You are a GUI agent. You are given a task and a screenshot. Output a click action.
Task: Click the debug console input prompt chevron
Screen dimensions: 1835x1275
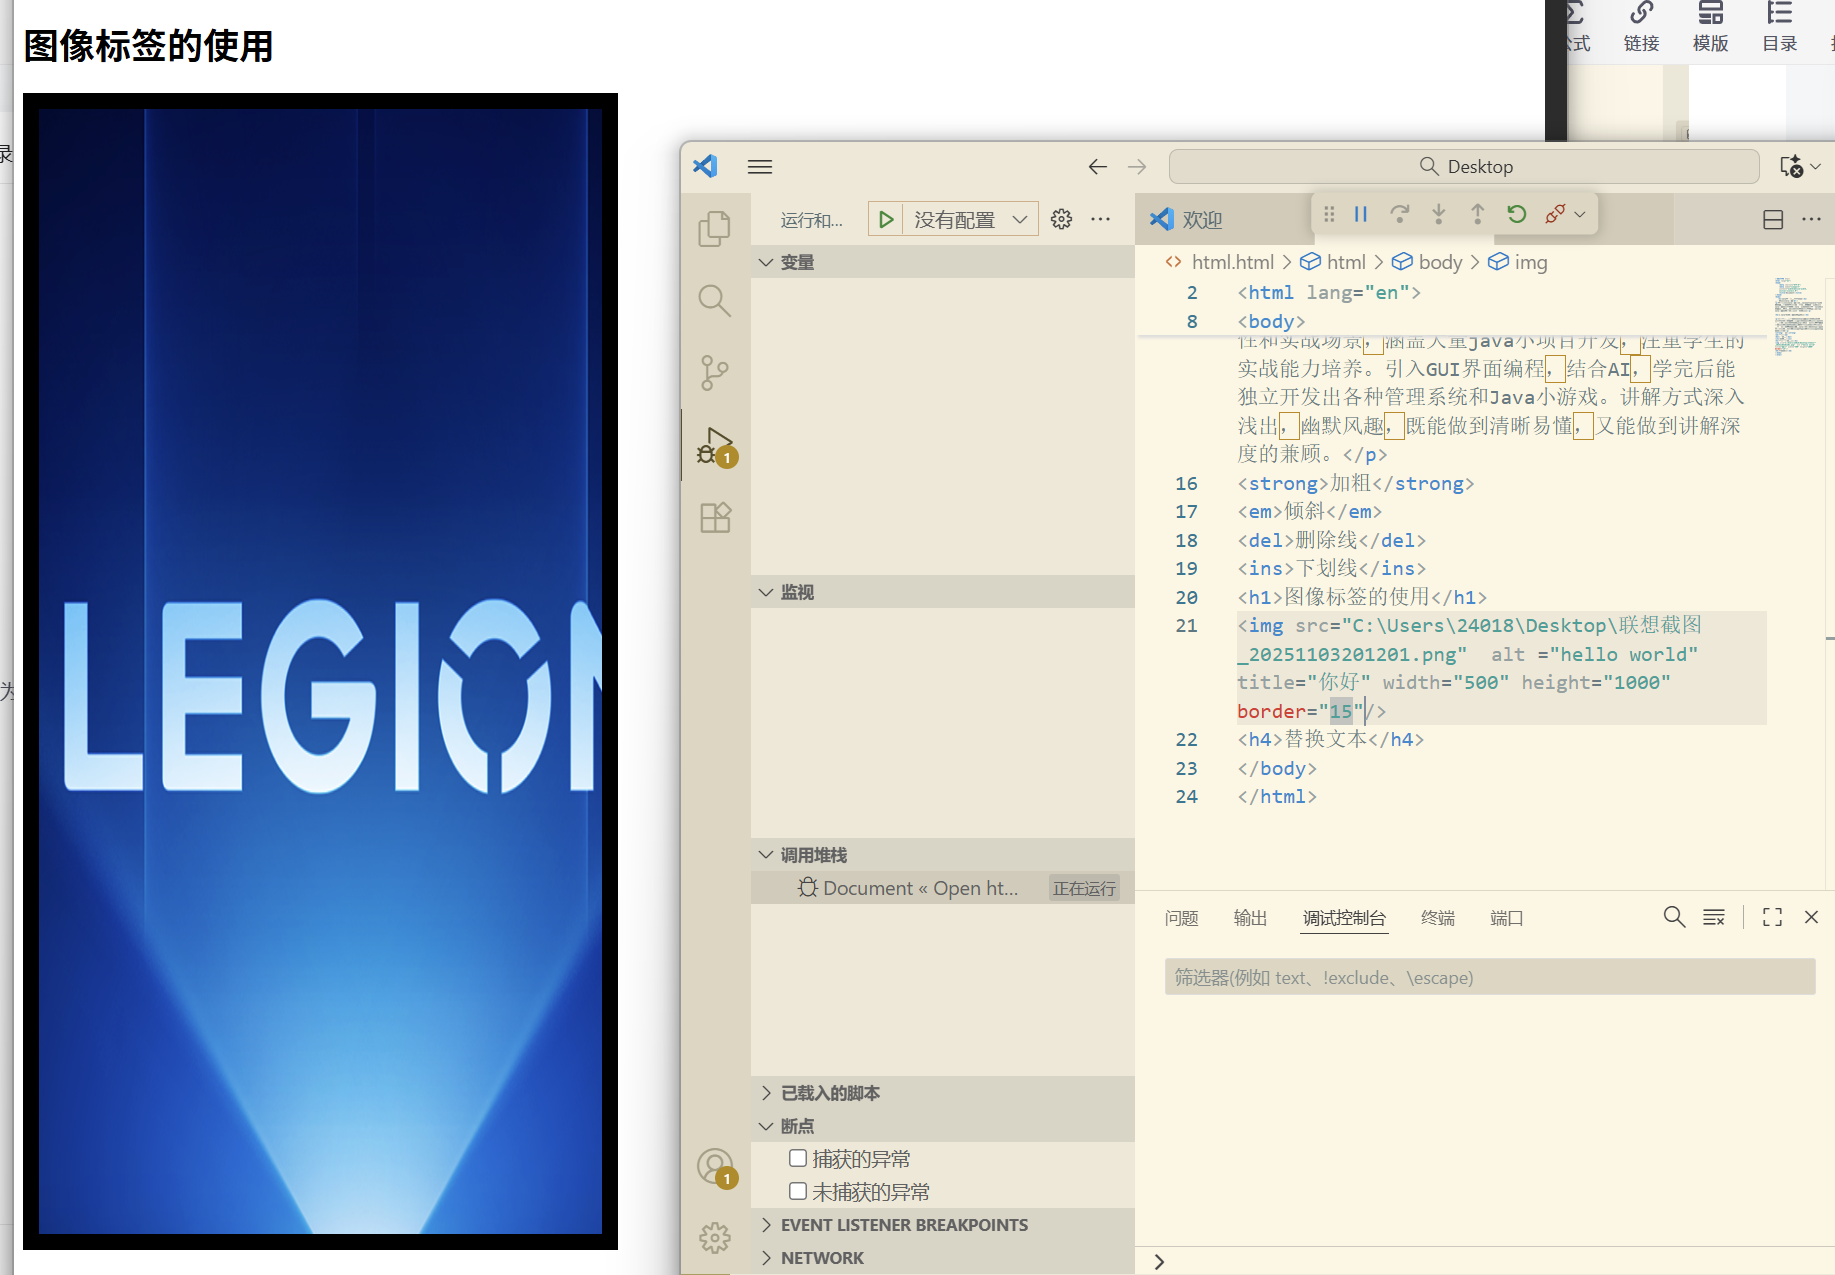(1159, 1262)
